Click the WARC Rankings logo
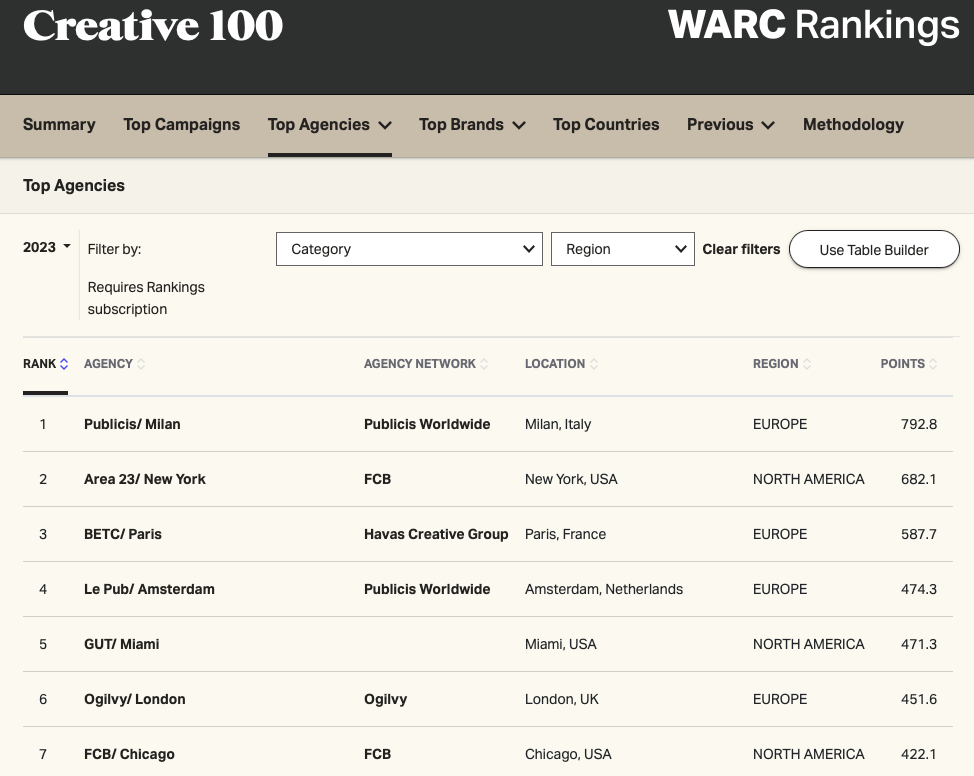Image resolution: width=974 pixels, height=776 pixels. coord(814,25)
